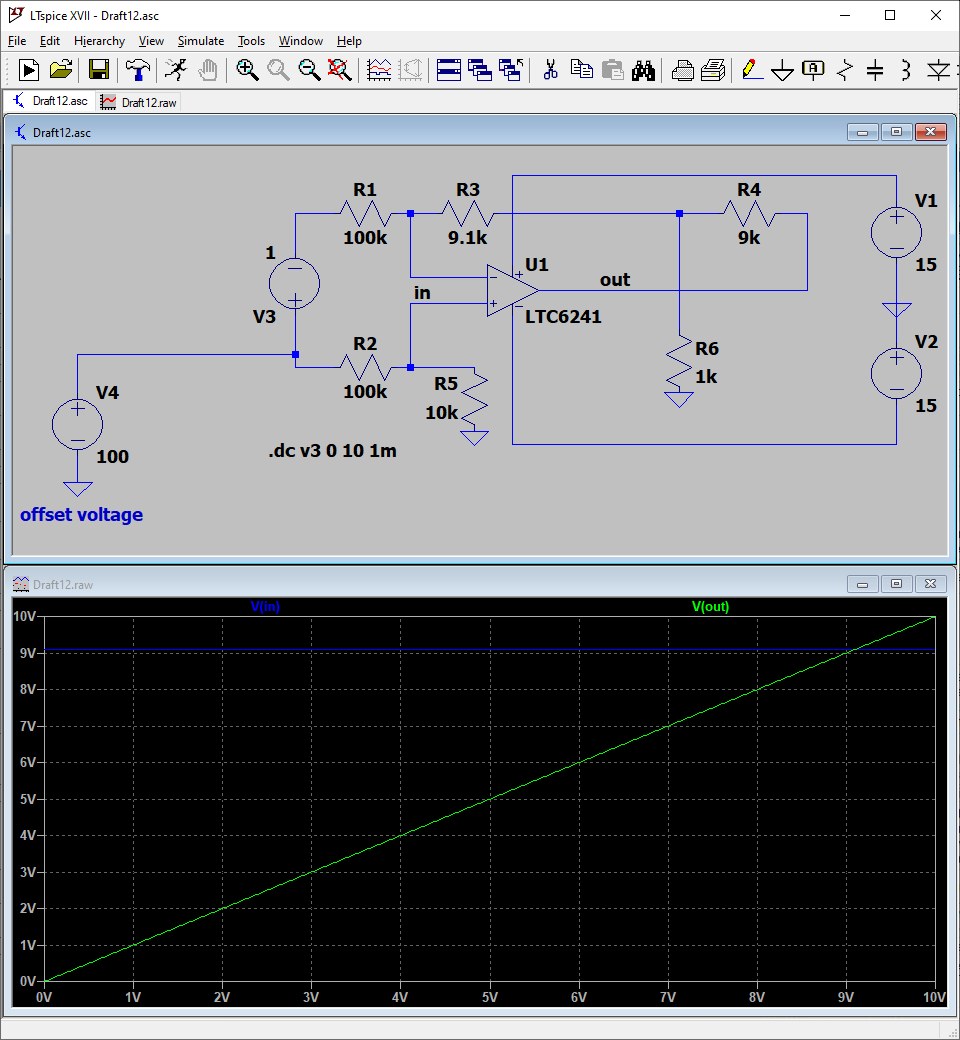Open the Window menu
Image resolution: width=960 pixels, height=1040 pixels.
click(x=301, y=41)
